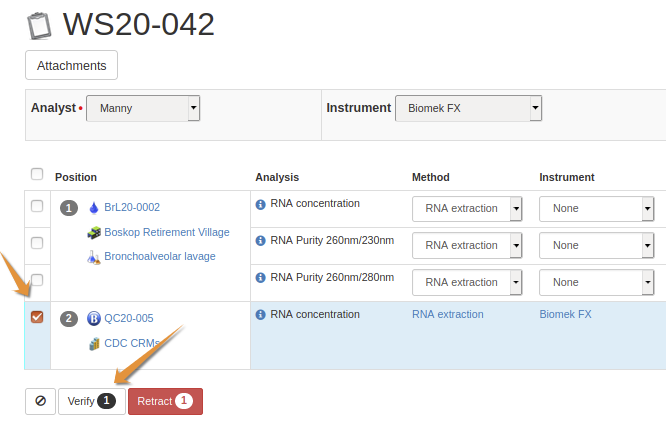Click the Attachments button
This screenshot has height=423, width=666.
(x=71, y=65)
